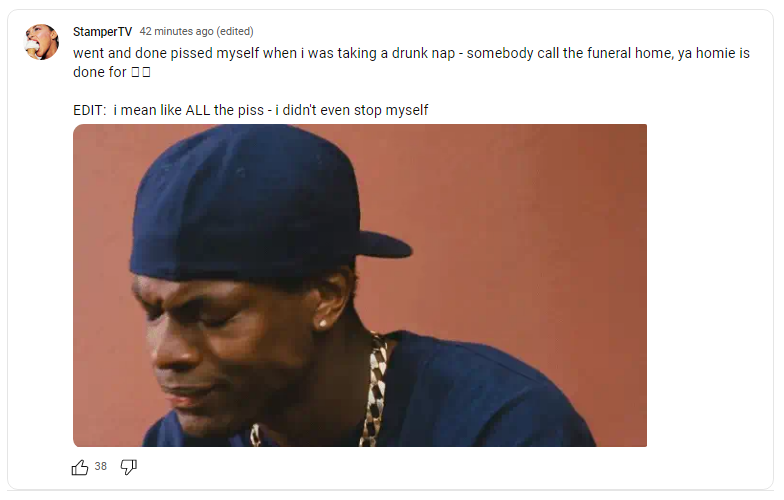Visit the StamperTV username link

102,32
